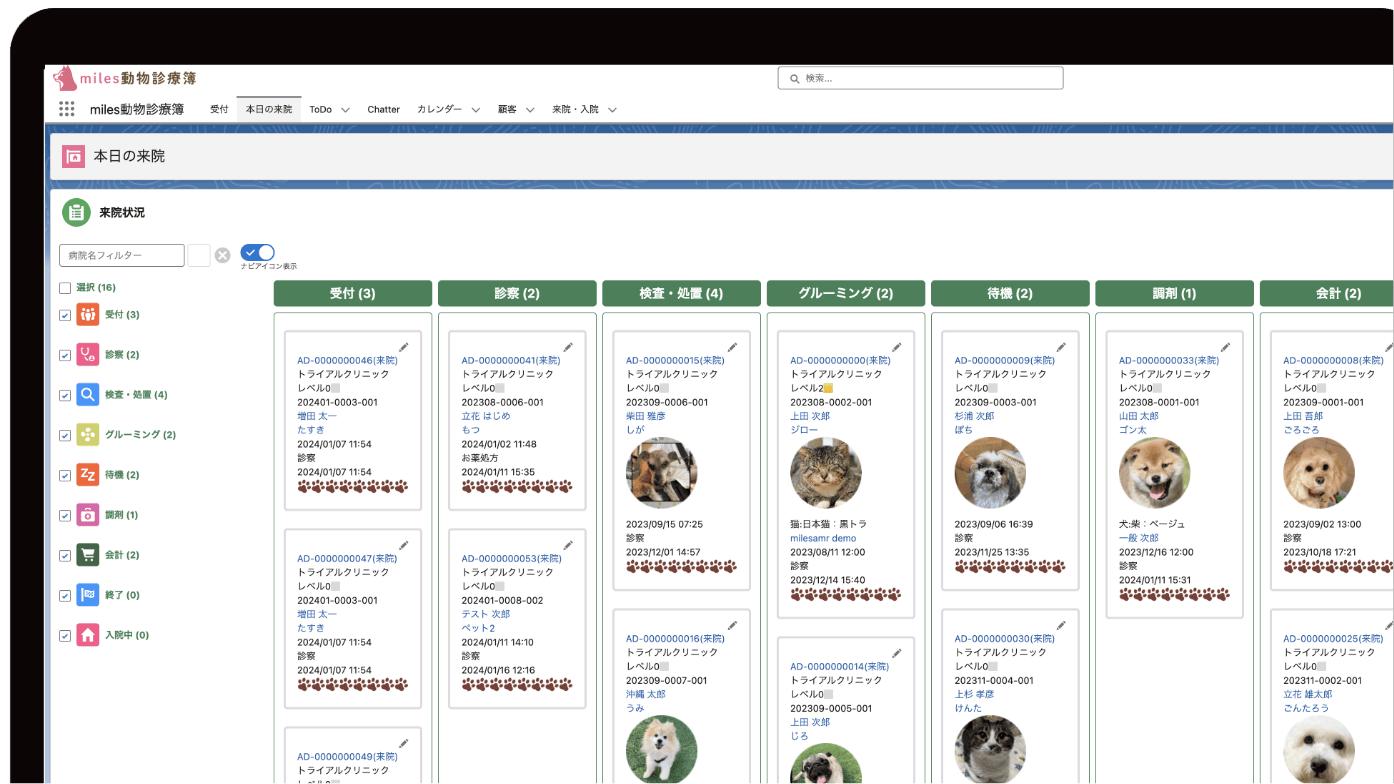Expand the 来院・入院 tab dropdown arrow
Image resolution: width=1394 pixels, height=784 pixels.
[x=612, y=110]
